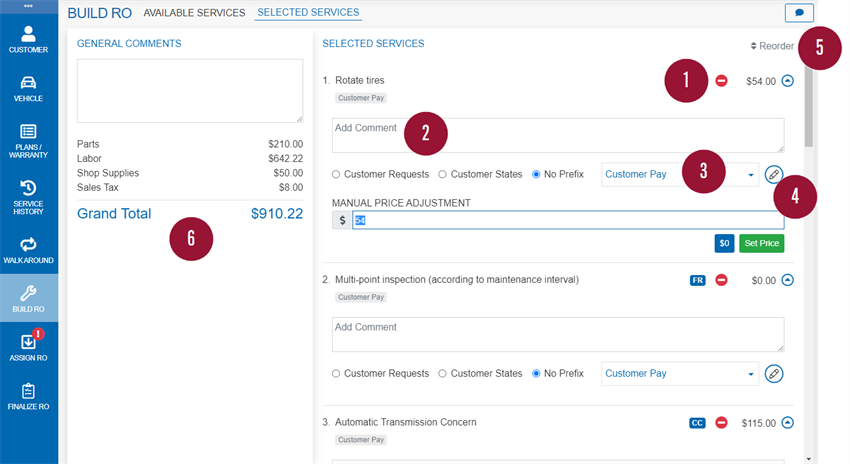The height and width of the screenshot is (464, 850).
Task: Click the Grand Total $910.22 amount
Action: pos(276,214)
